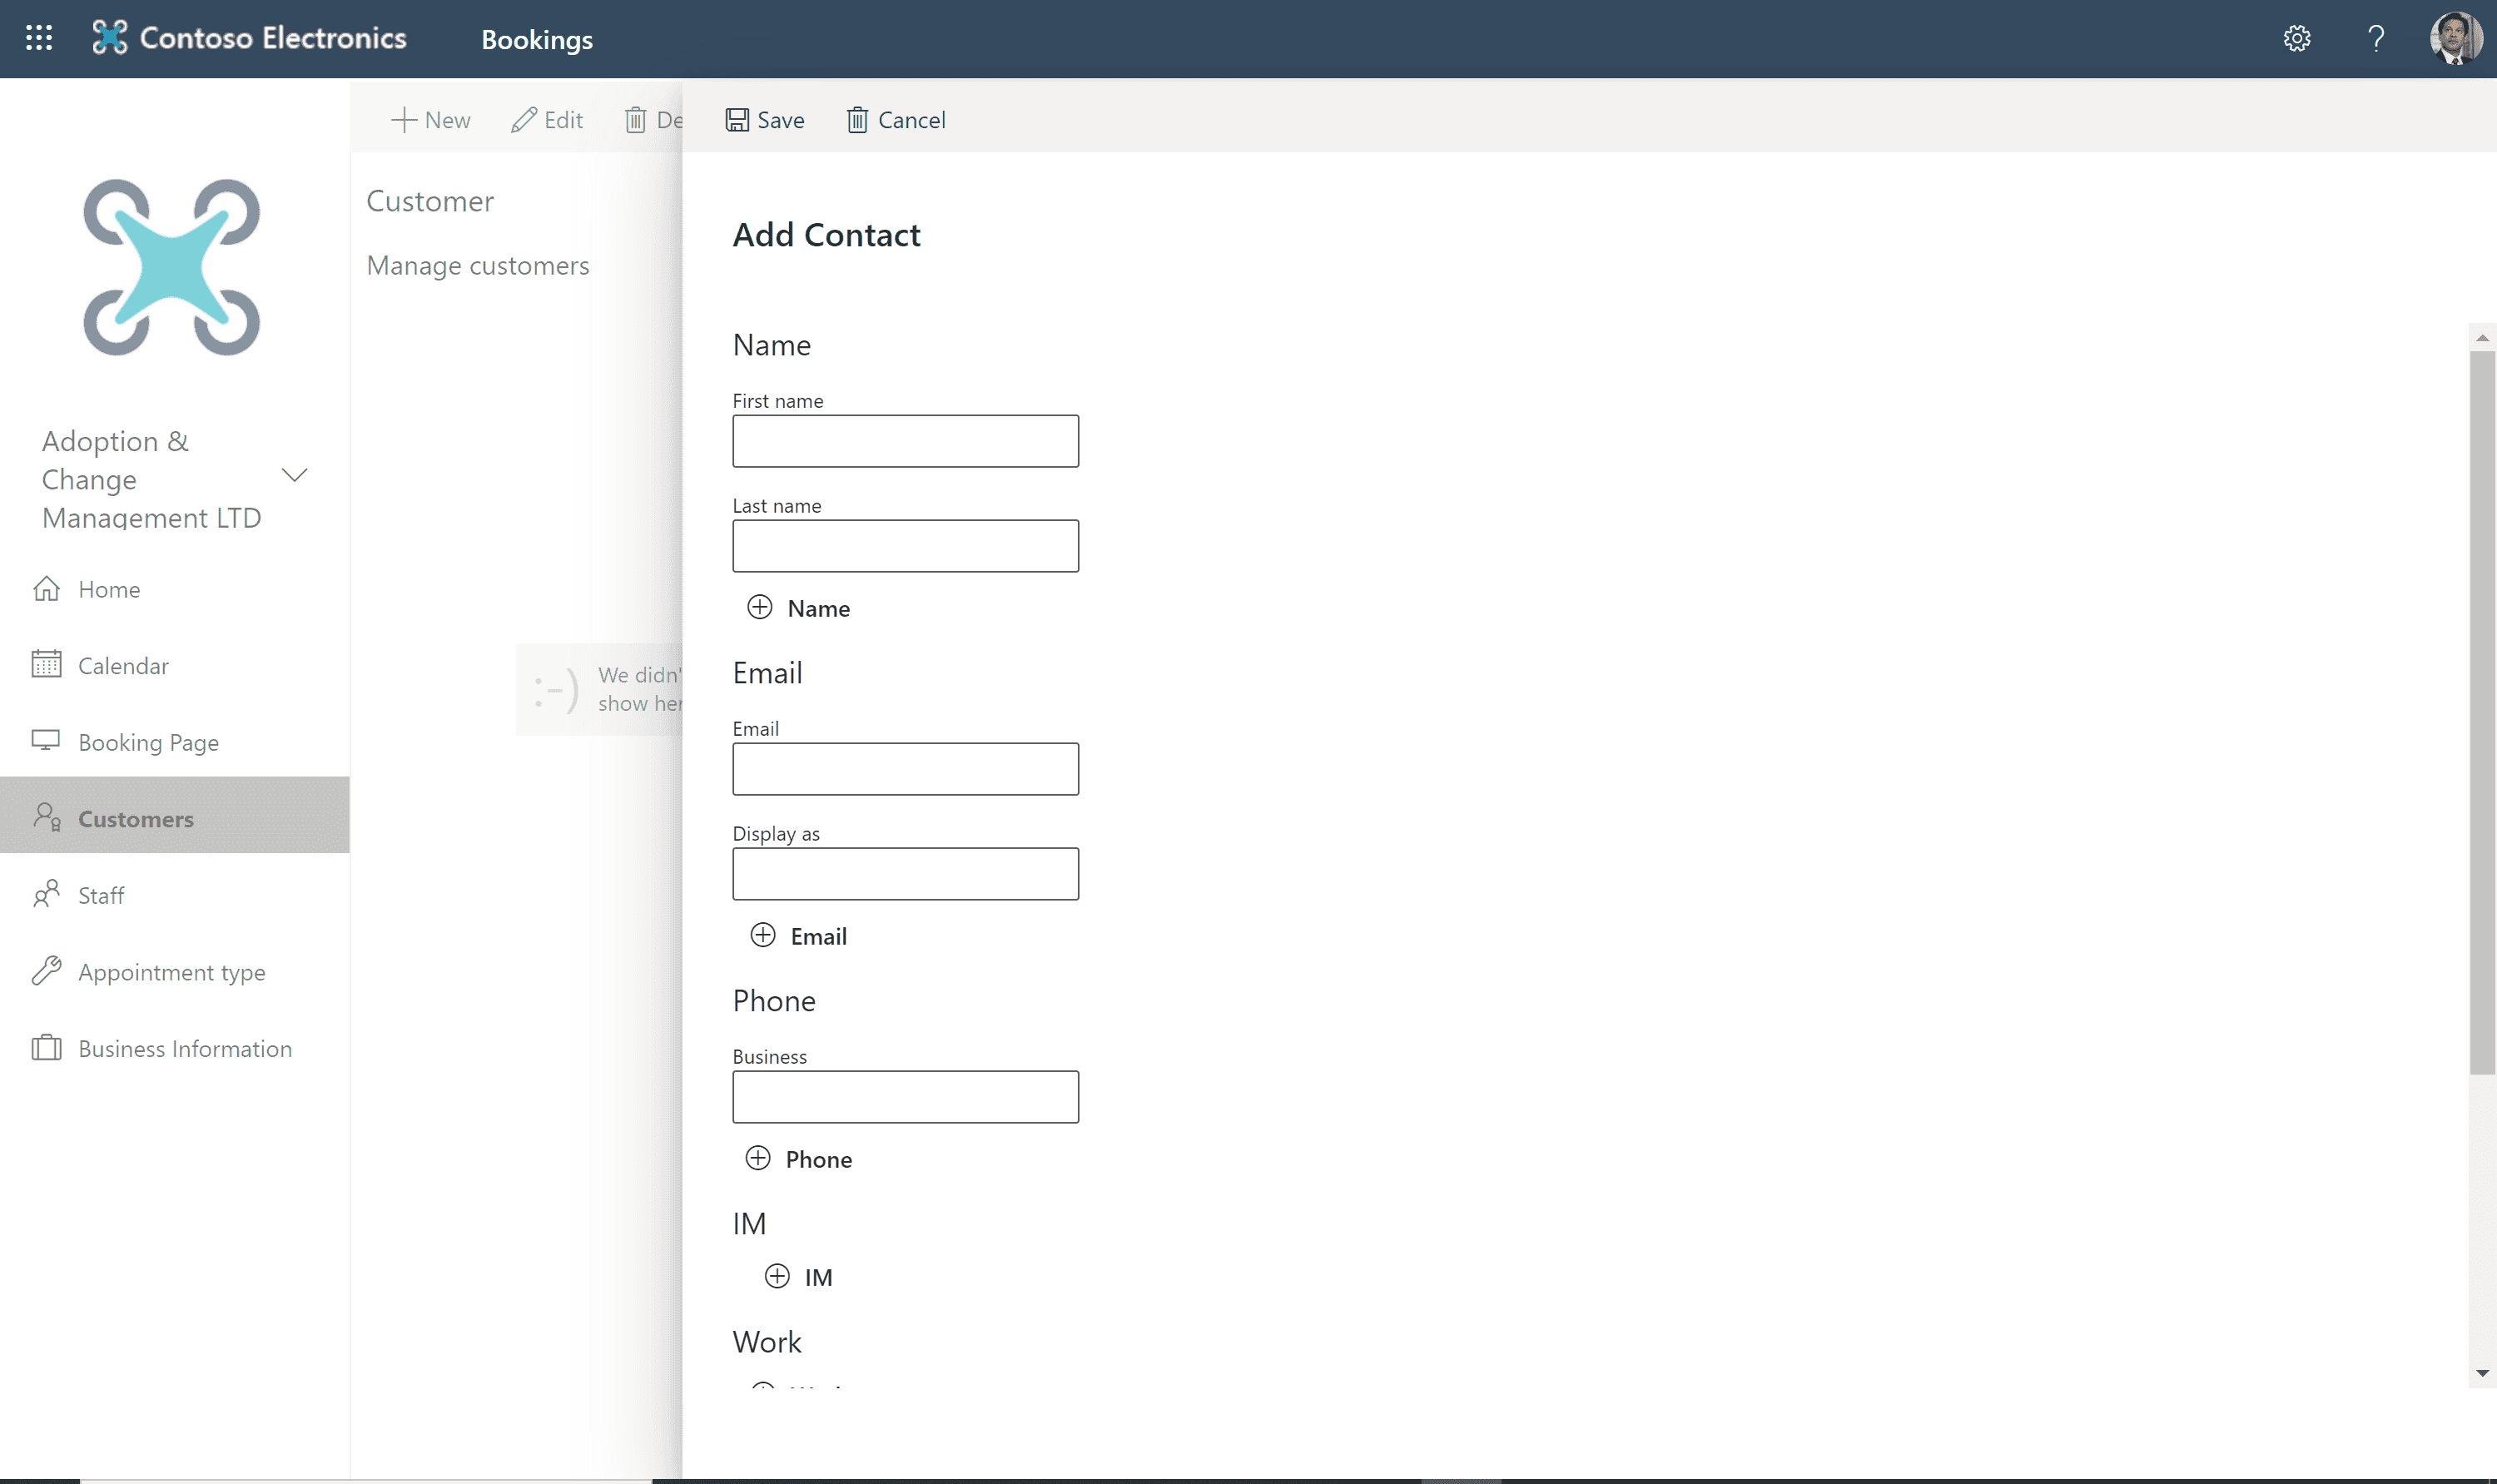Click the Contoso Electronics title link
The image size is (2497, 1484).
(x=273, y=38)
